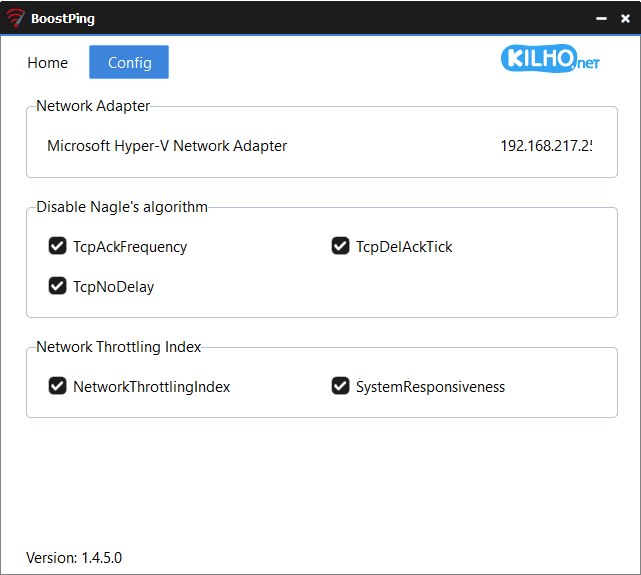Screen dimensions: 641x575
Task: Select the Config tab
Action: (x=129, y=62)
